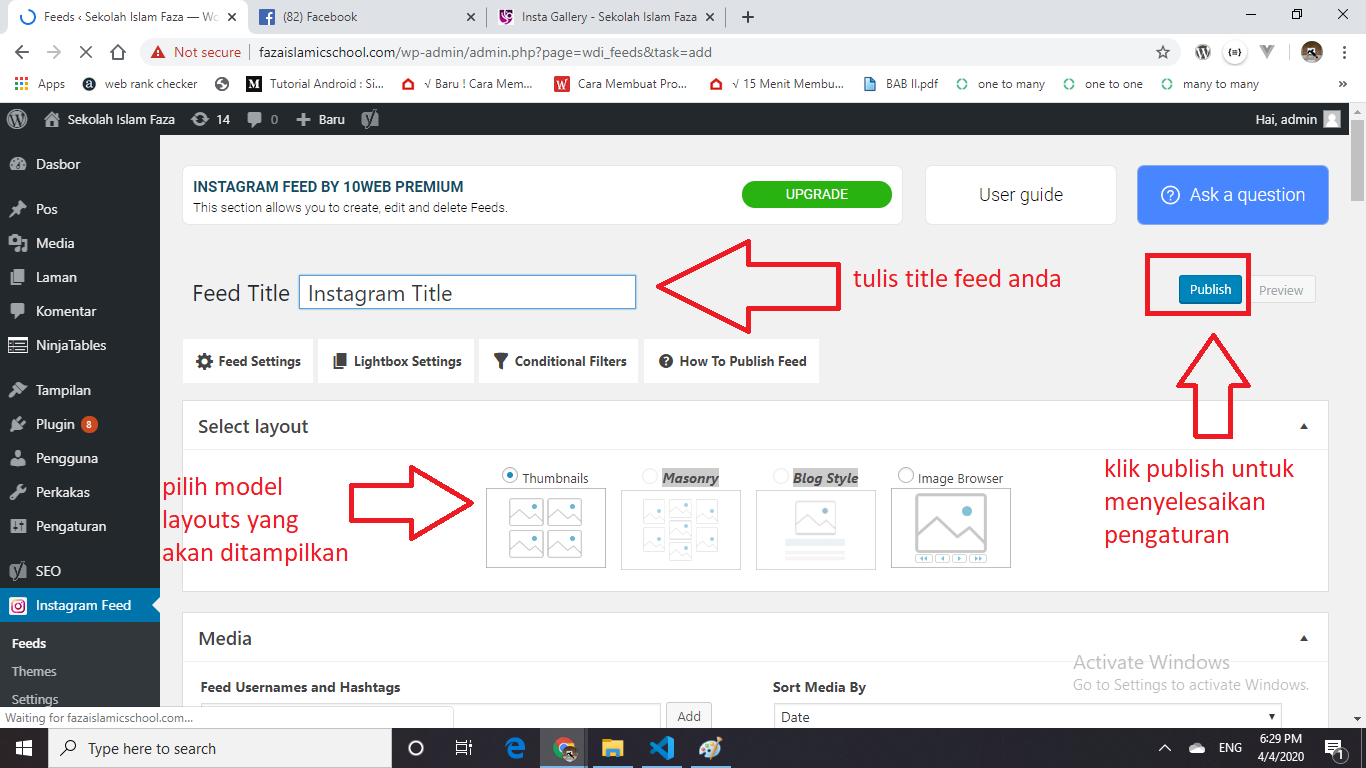Switch to the Lightbox Settings tab
This screenshot has height=768, width=1366.
pos(396,361)
